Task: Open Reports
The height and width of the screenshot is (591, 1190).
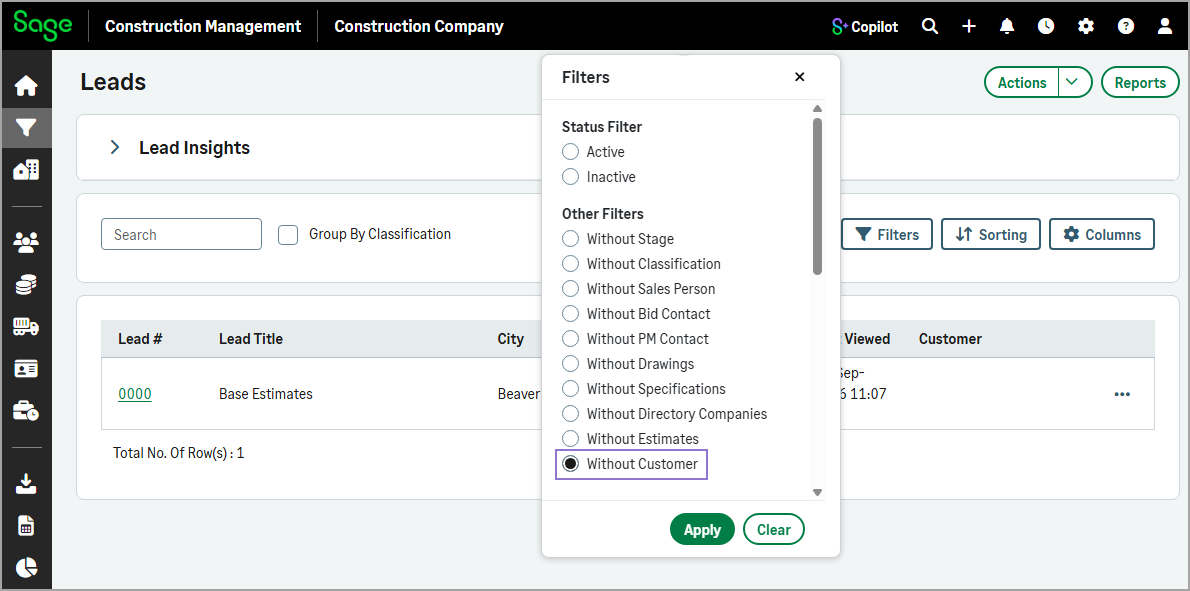Action: pyautogui.click(x=1141, y=83)
